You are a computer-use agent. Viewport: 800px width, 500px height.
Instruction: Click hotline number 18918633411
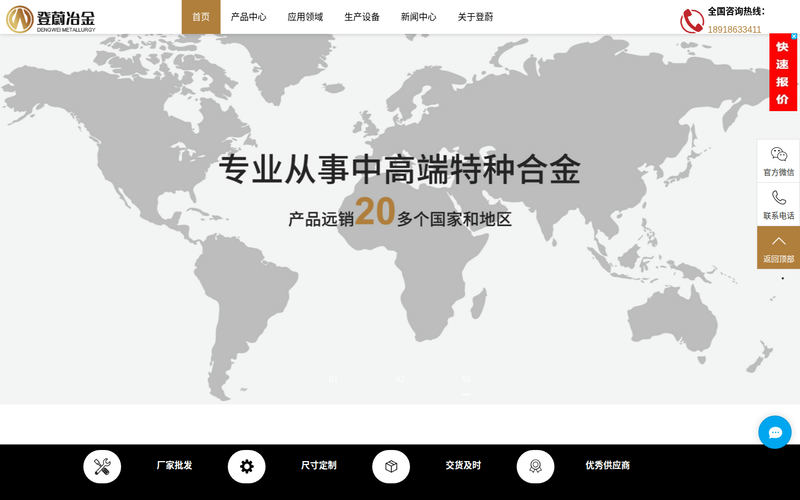734,30
